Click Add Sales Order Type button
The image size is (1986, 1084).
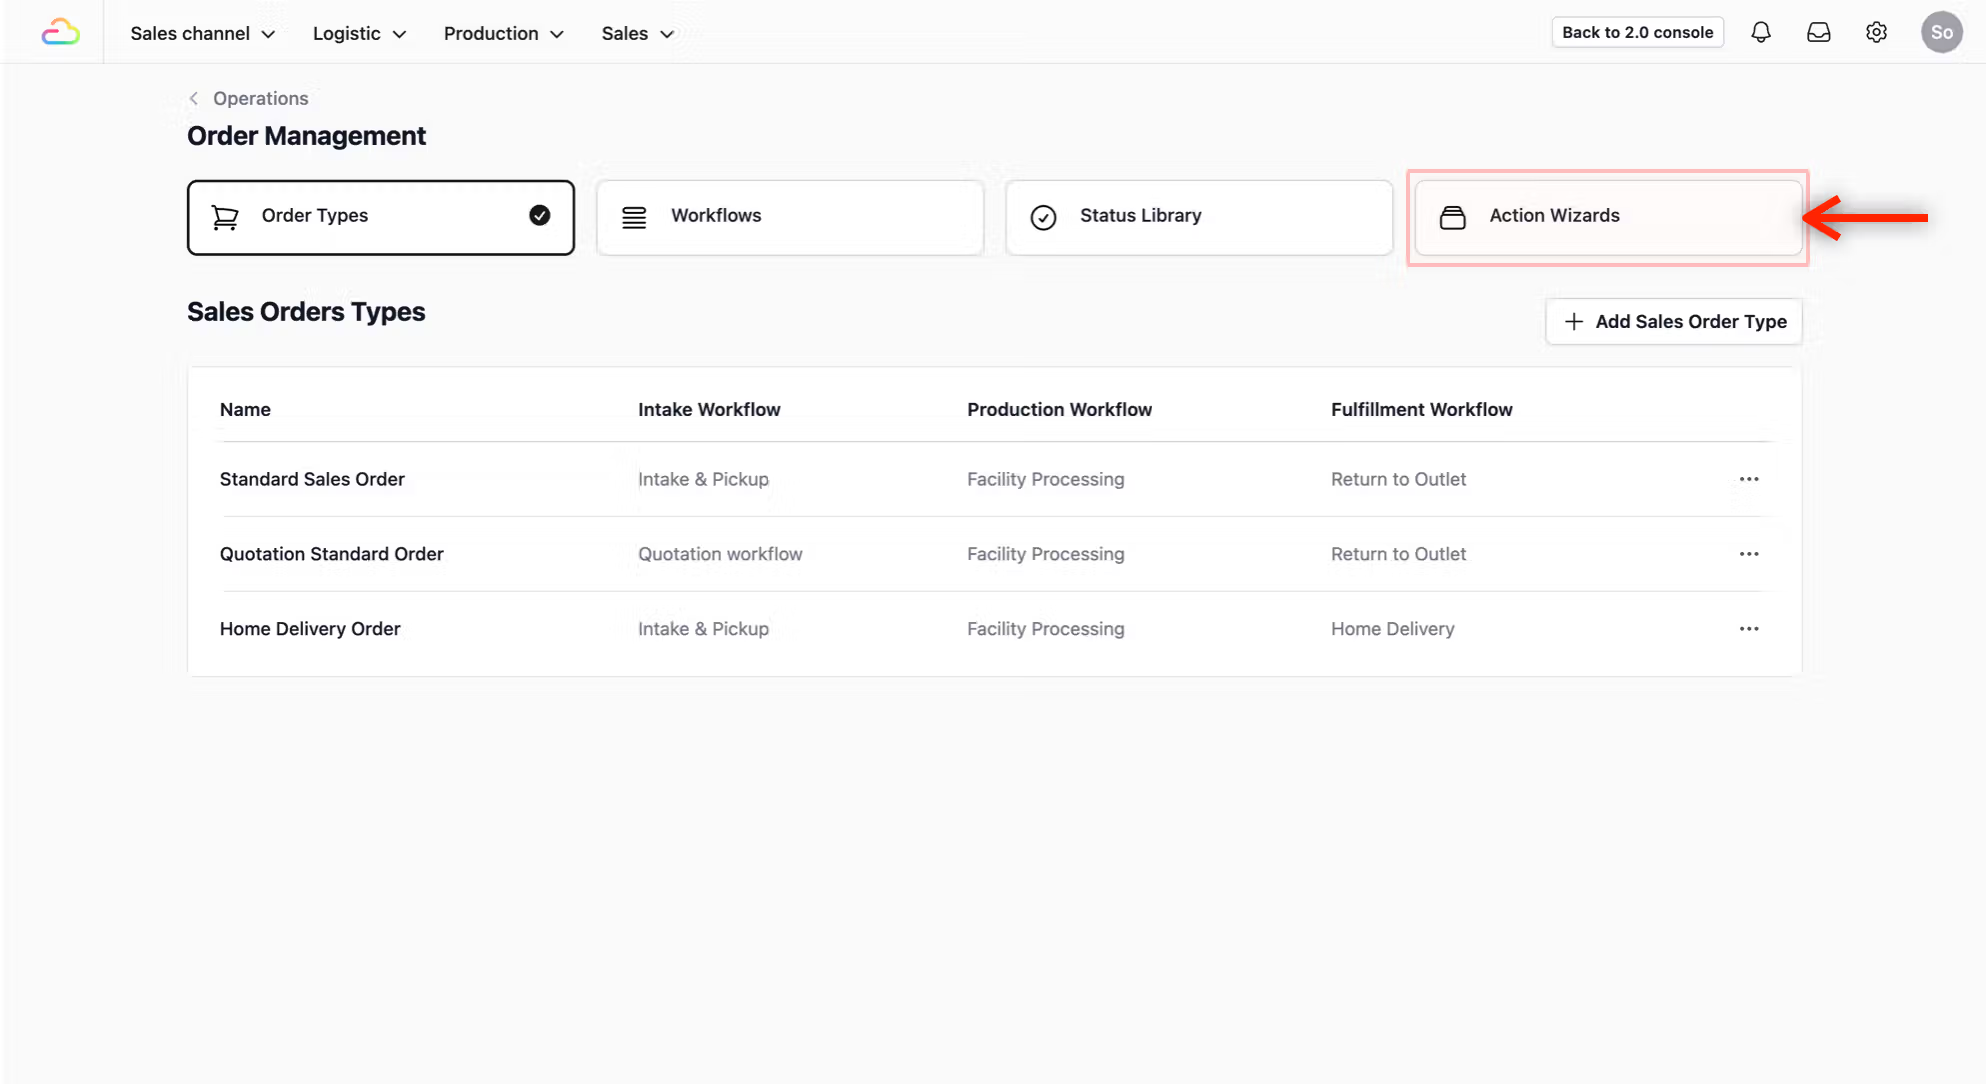(x=1673, y=322)
